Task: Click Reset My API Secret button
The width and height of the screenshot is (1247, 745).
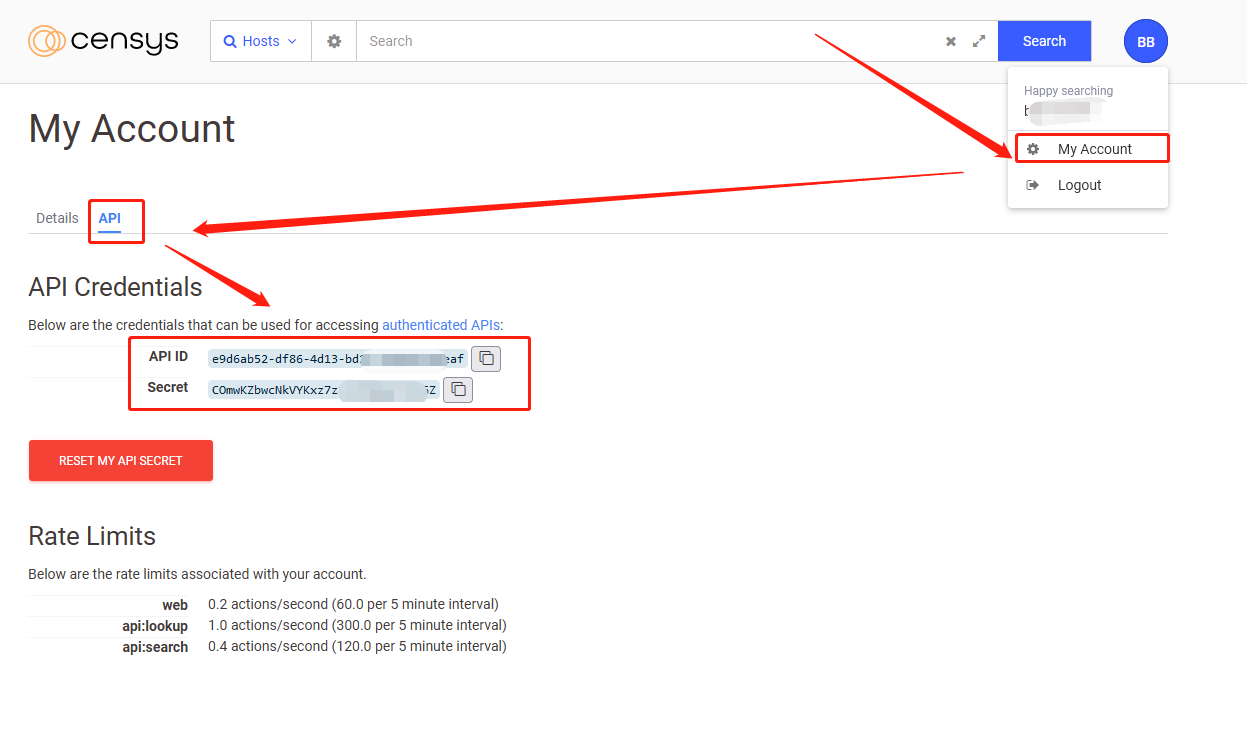Action: 121,461
